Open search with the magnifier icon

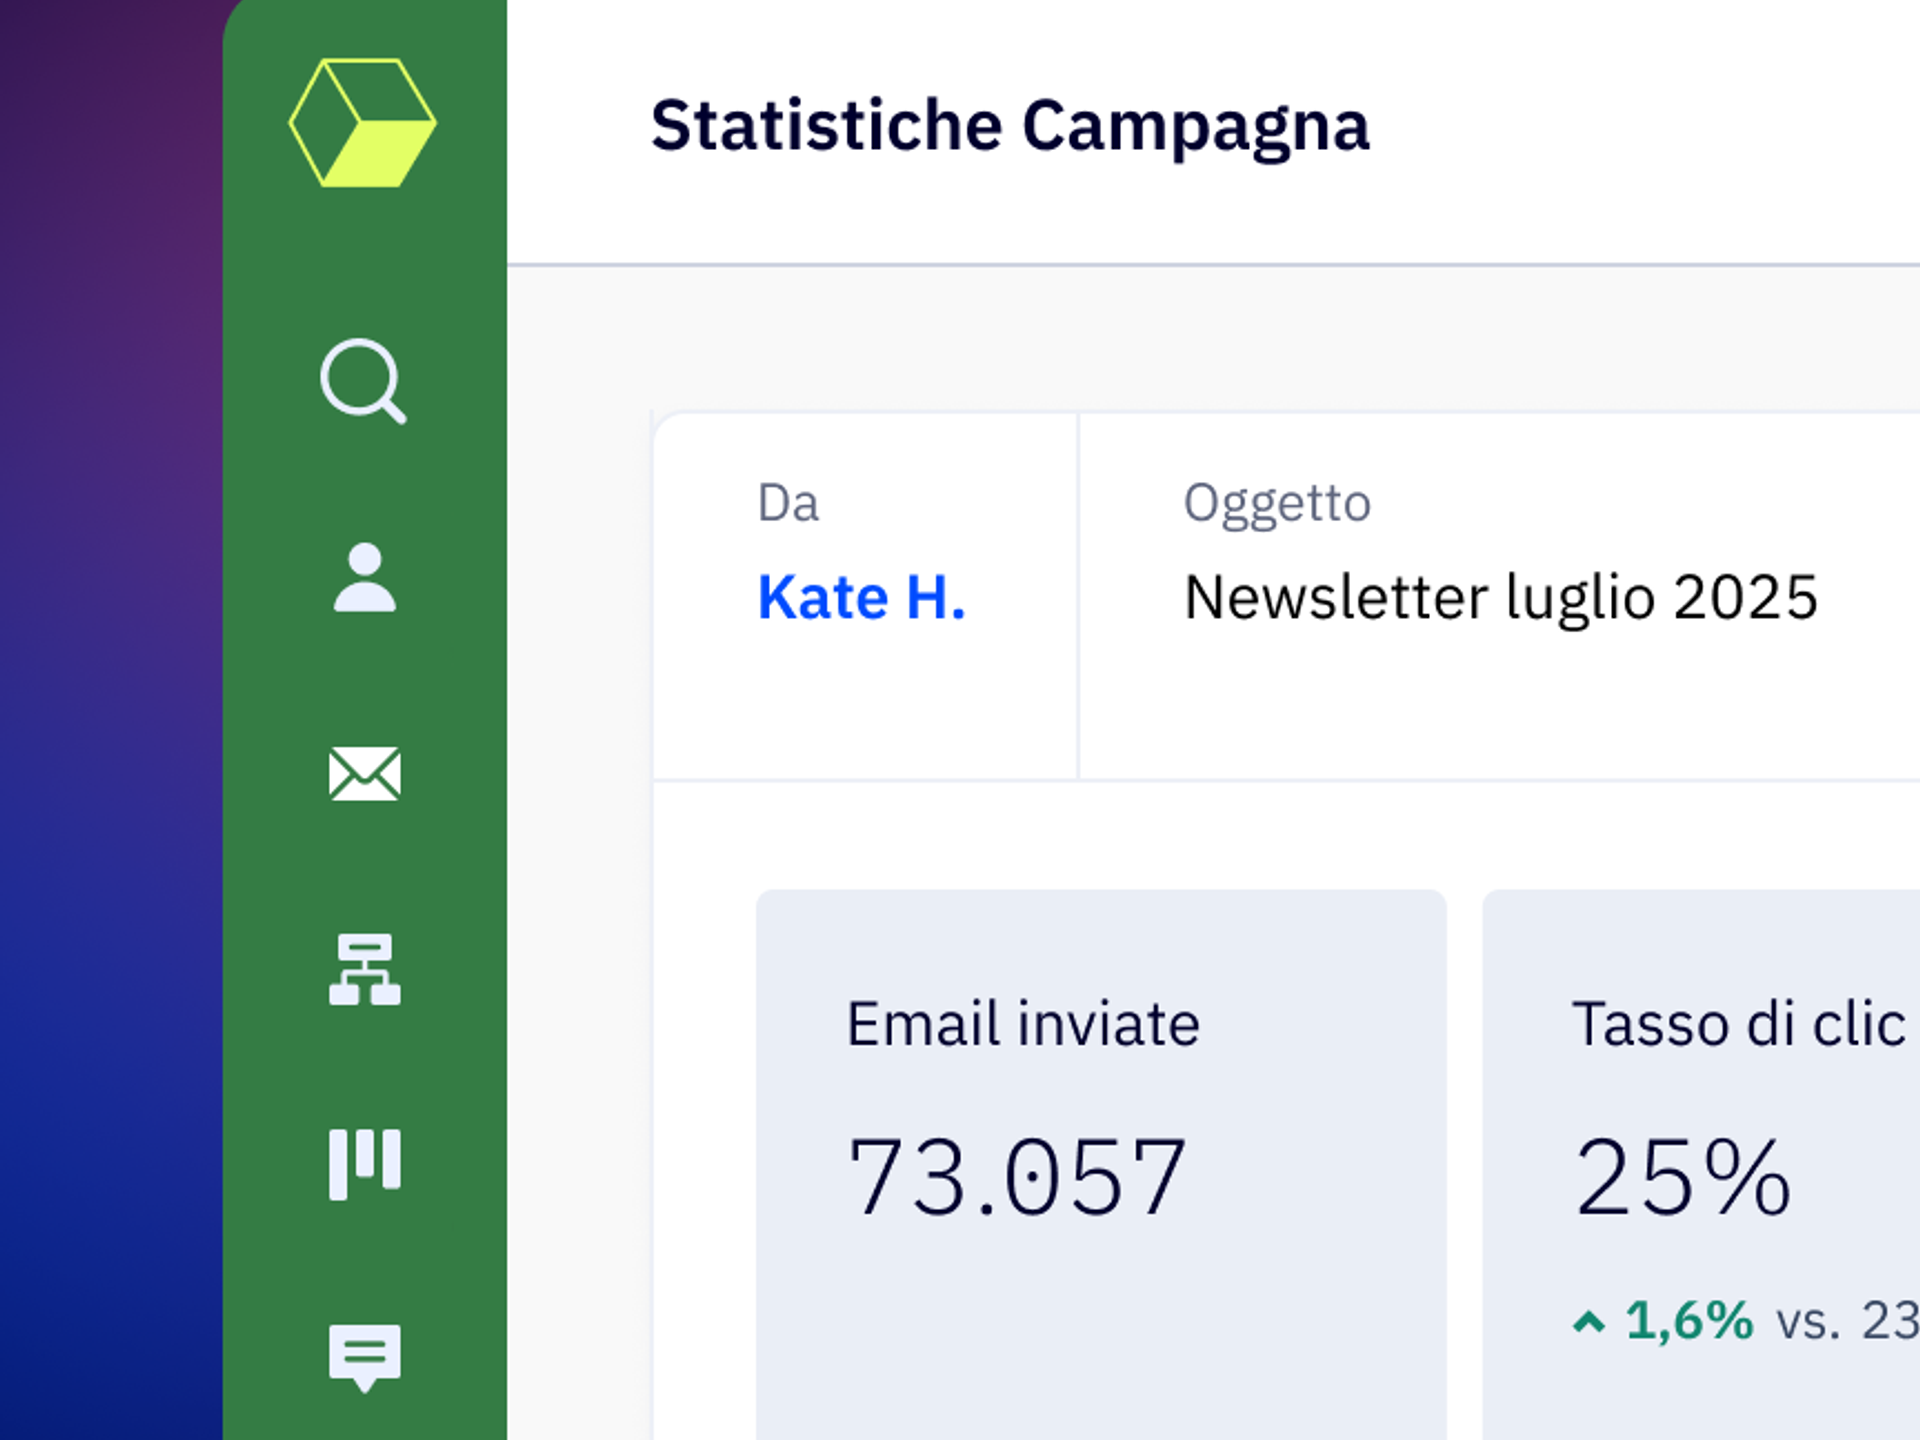pyautogui.click(x=362, y=380)
